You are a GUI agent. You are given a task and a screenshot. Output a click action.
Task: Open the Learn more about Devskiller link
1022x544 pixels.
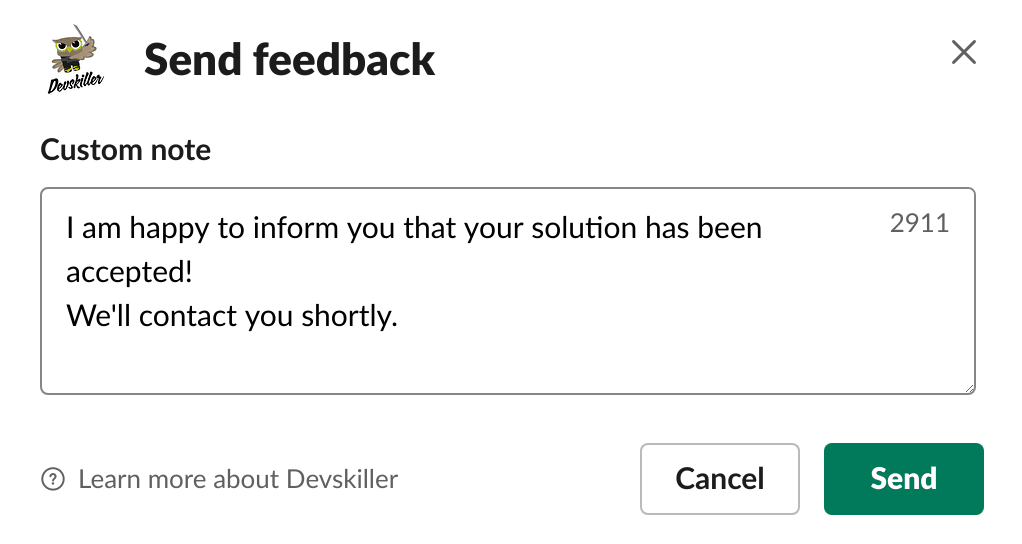pyautogui.click(x=238, y=479)
